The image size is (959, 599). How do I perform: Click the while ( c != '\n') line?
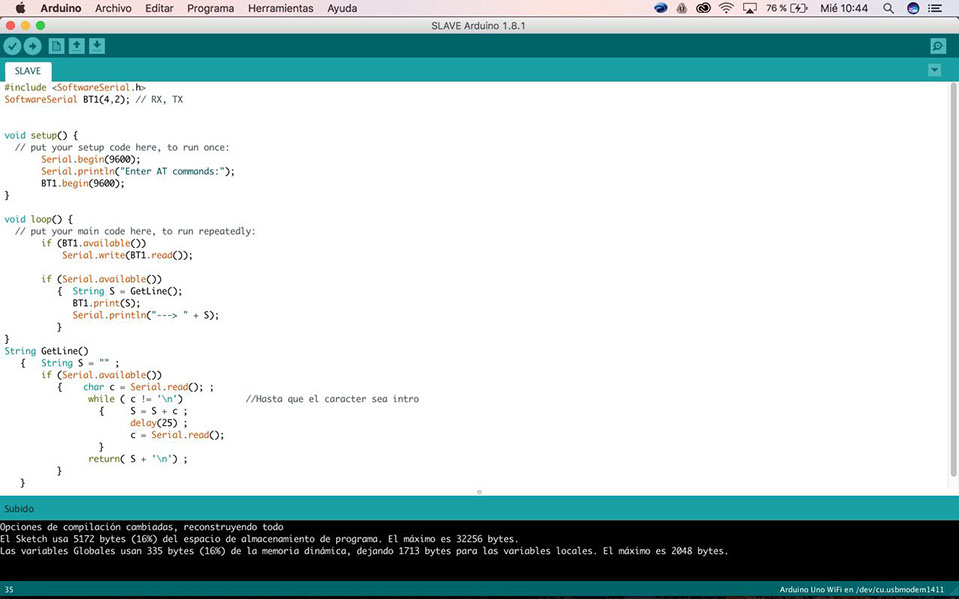135,399
